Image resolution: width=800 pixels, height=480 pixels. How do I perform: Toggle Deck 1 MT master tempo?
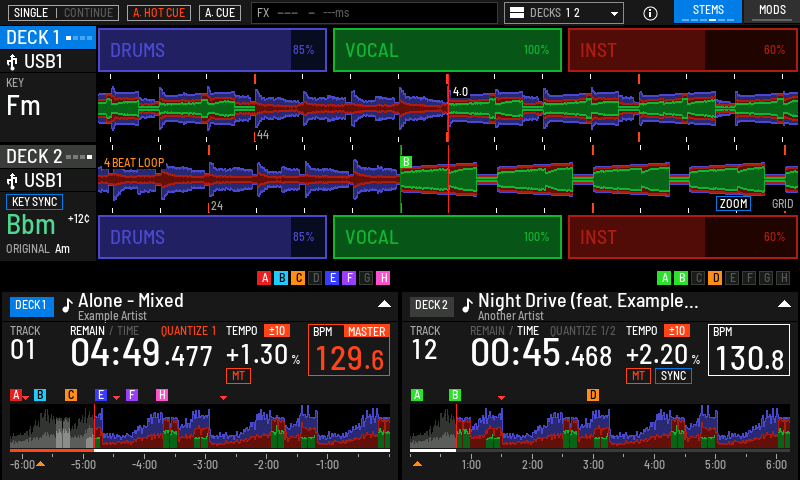(238, 376)
